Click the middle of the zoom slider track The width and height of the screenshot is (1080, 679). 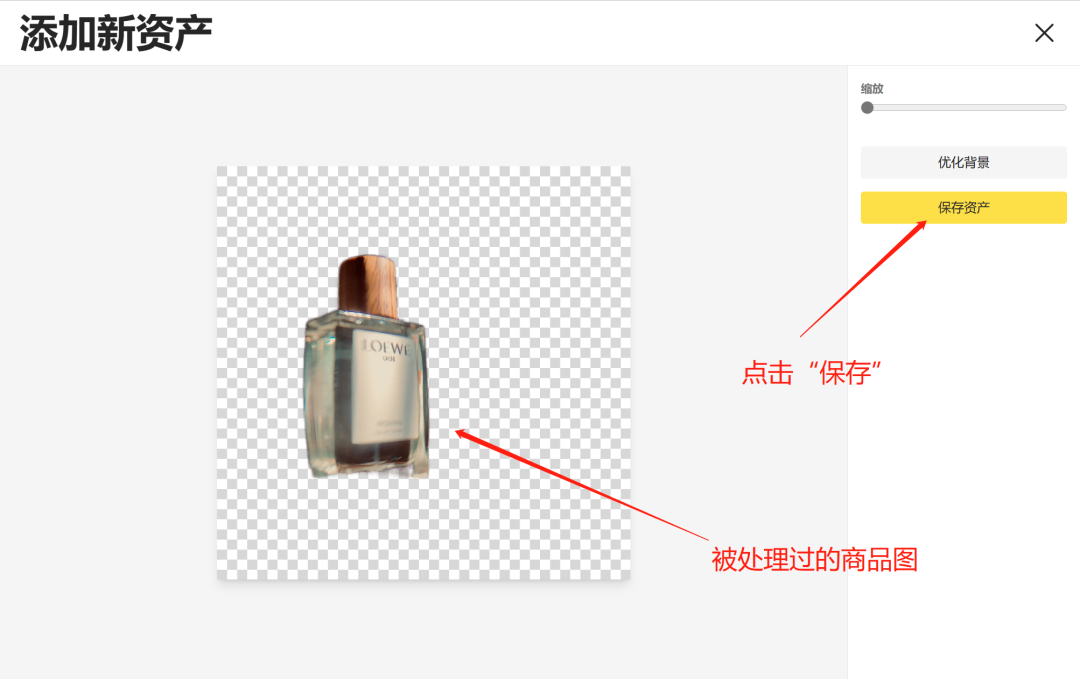(964, 107)
